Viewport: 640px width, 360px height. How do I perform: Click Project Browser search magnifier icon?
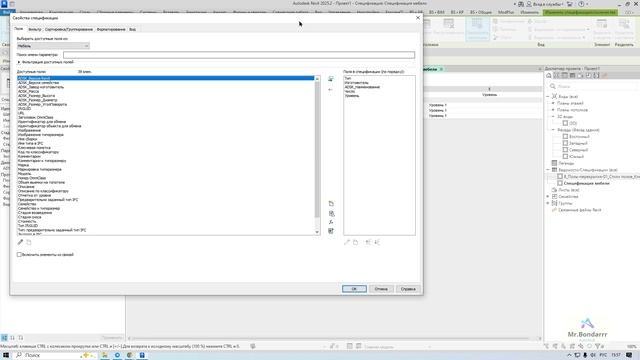click(553, 87)
